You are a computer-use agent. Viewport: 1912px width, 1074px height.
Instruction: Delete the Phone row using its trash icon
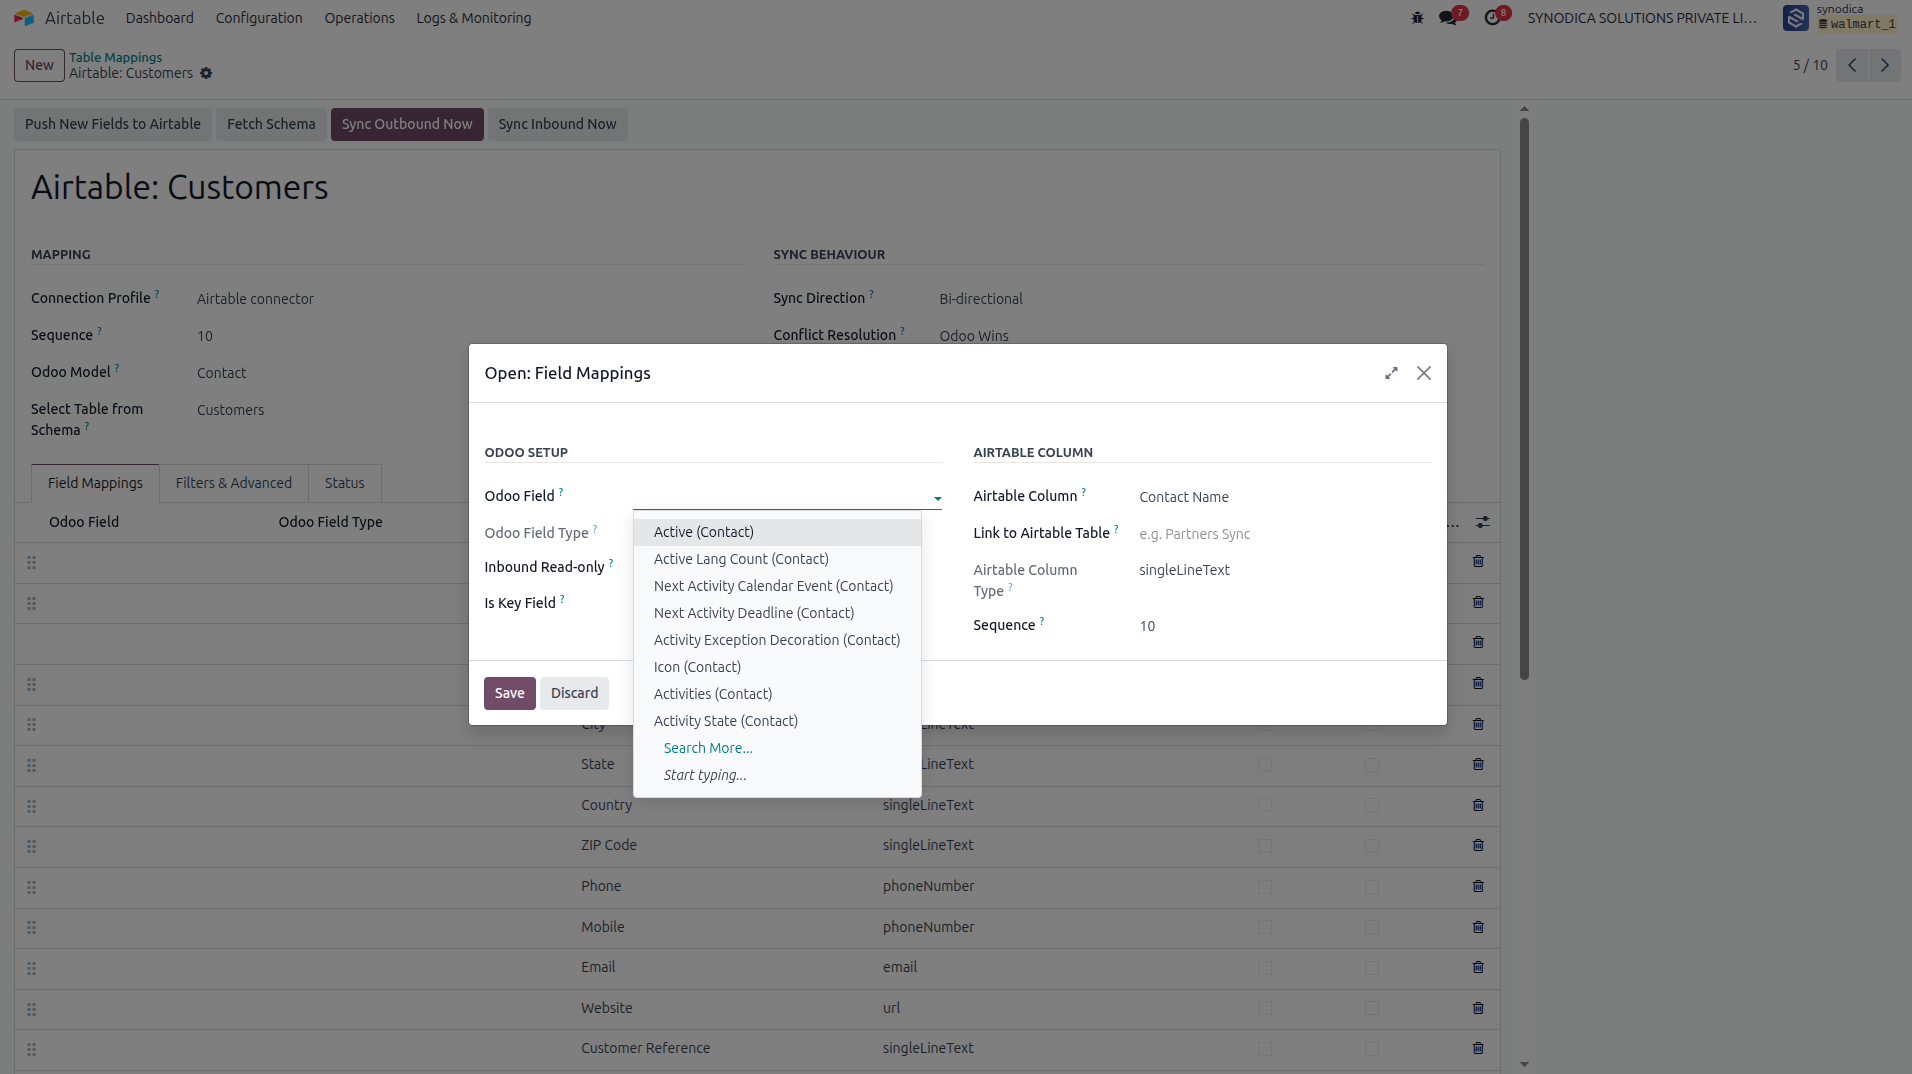[1478, 886]
